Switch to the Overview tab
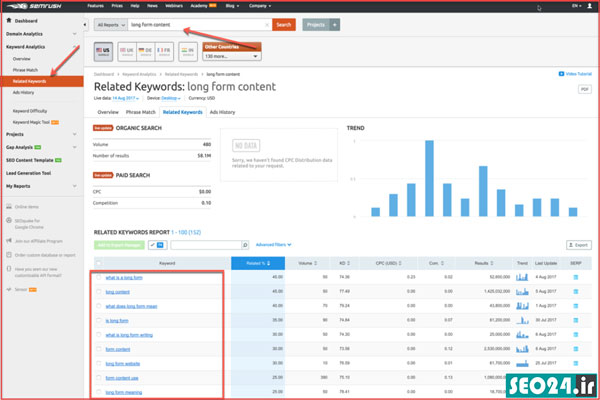The height and width of the screenshot is (400, 600). pyautogui.click(x=108, y=112)
